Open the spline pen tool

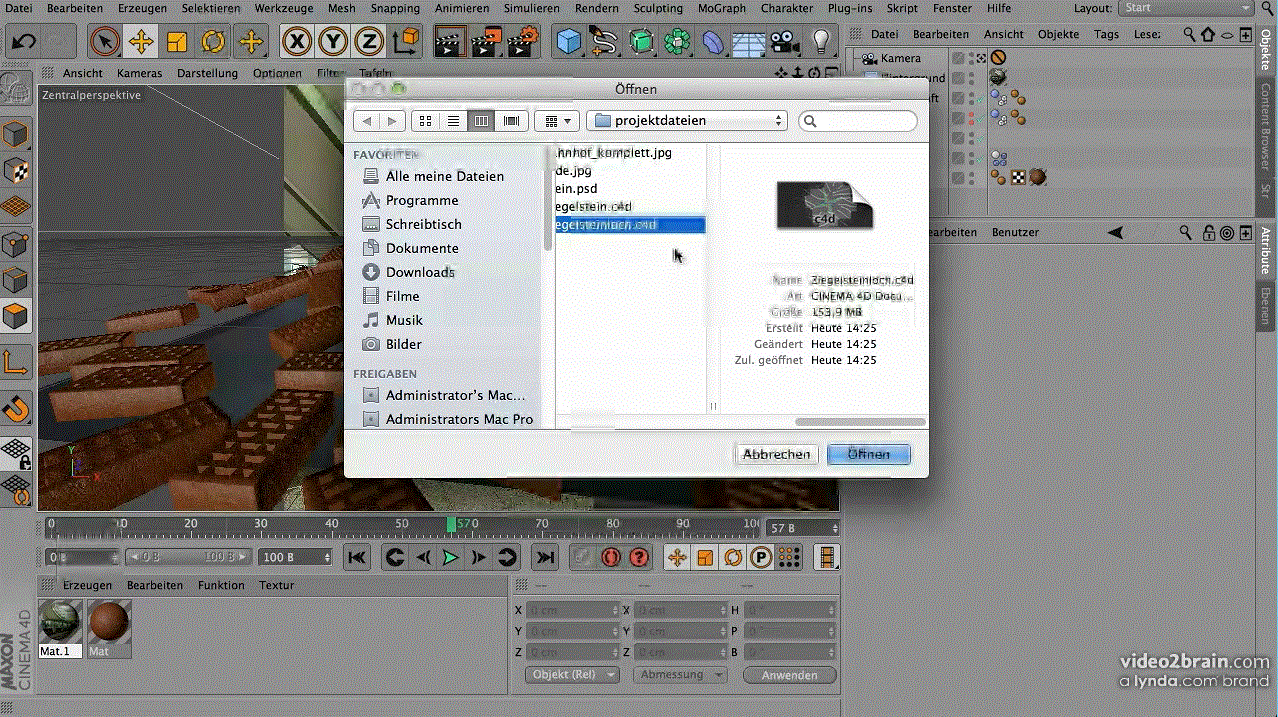[605, 42]
